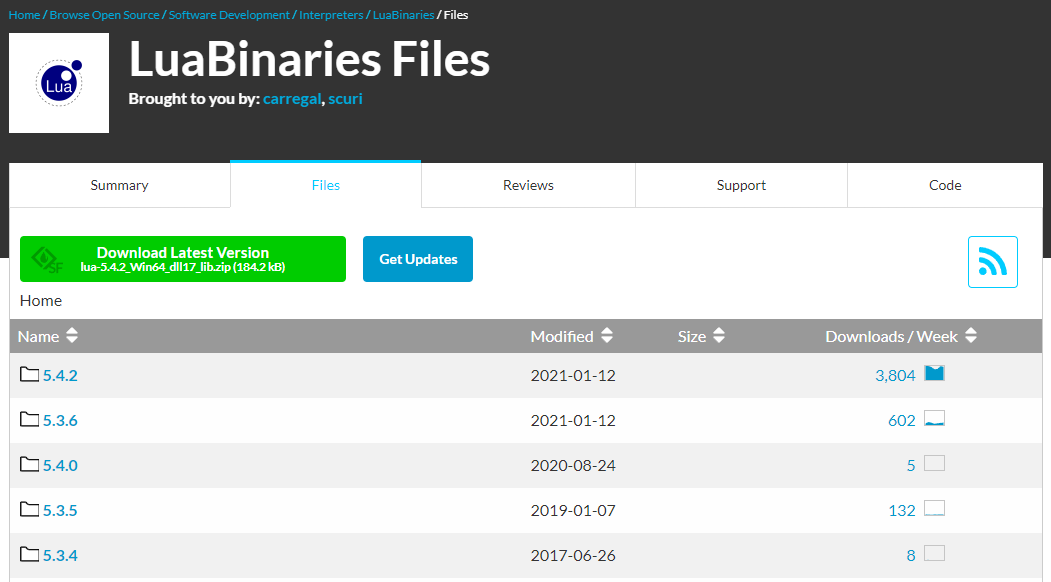Click the 3,804 downloads count
Viewport: 1051px width, 582px height.
coord(895,375)
